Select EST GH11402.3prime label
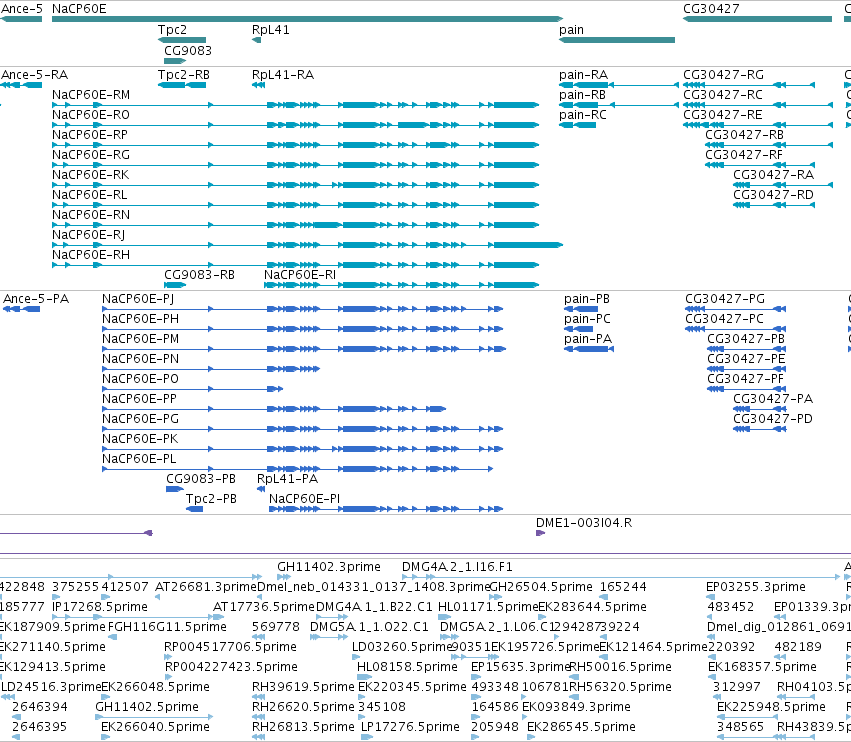Screen dimensions: 851x742 [x=329, y=567]
